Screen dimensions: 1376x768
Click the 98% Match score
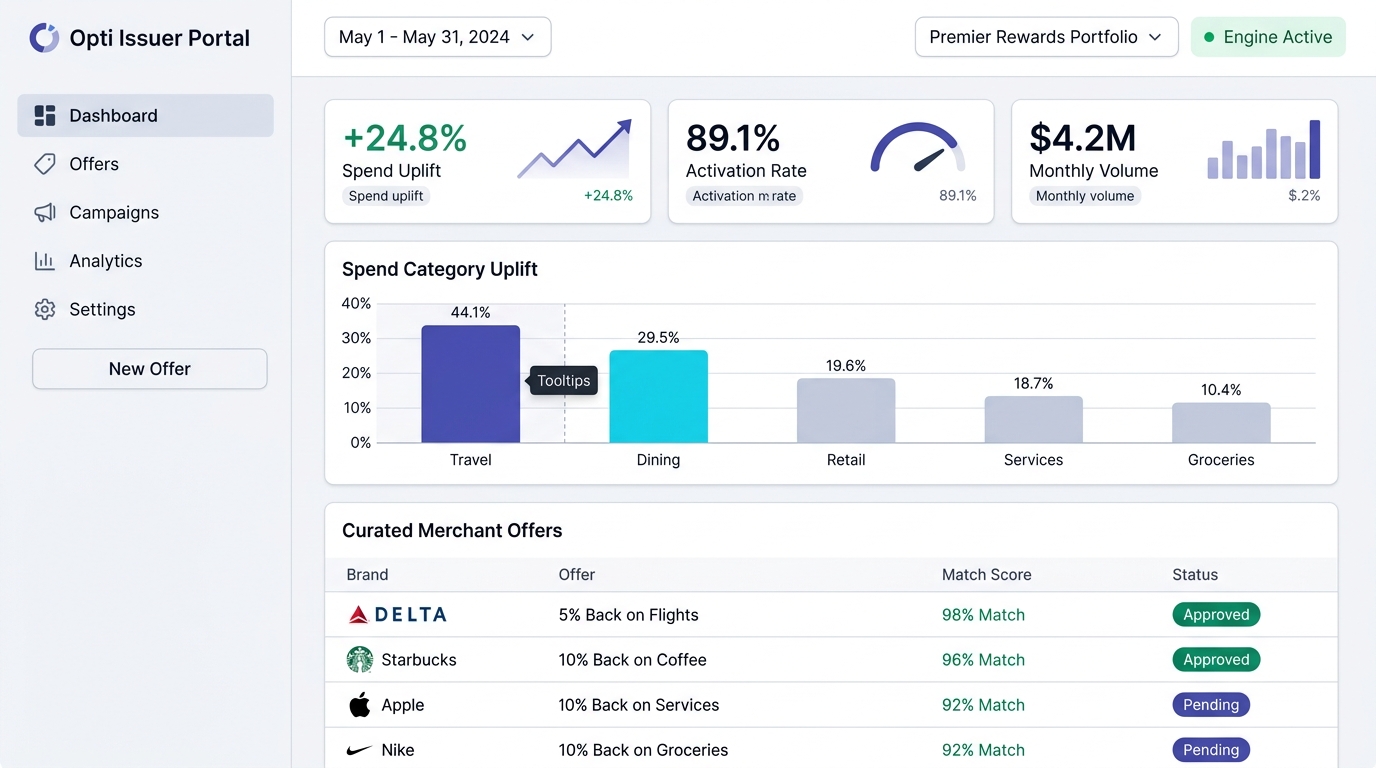(983, 615)
